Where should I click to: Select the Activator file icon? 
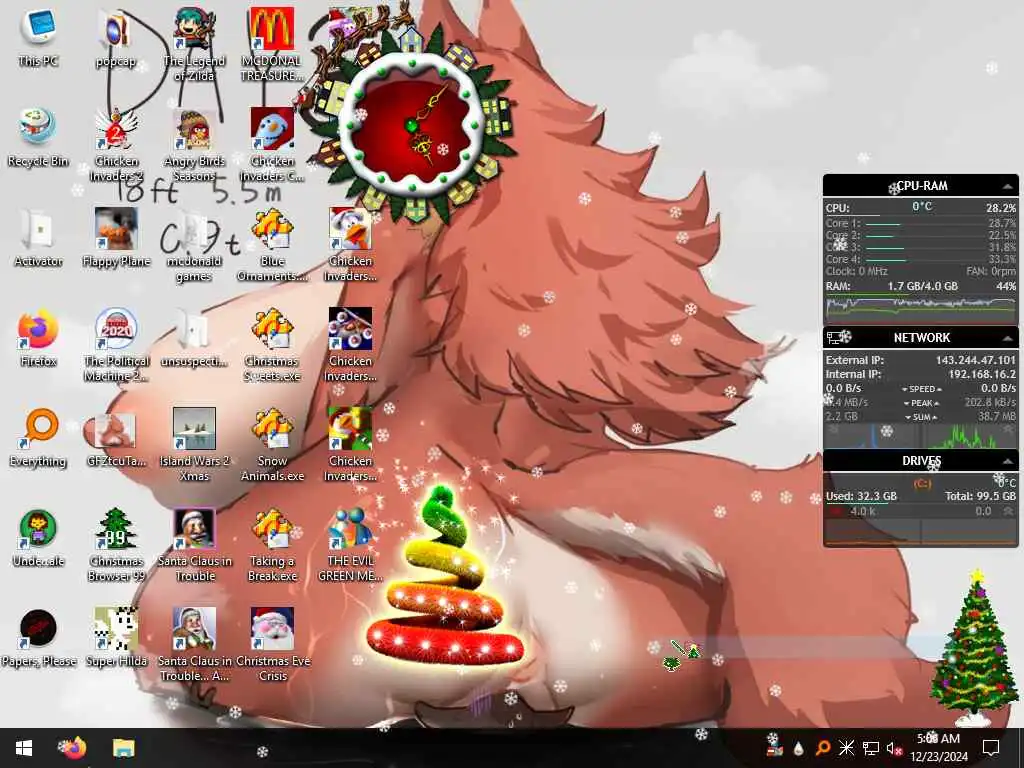(x=38, y=238)
